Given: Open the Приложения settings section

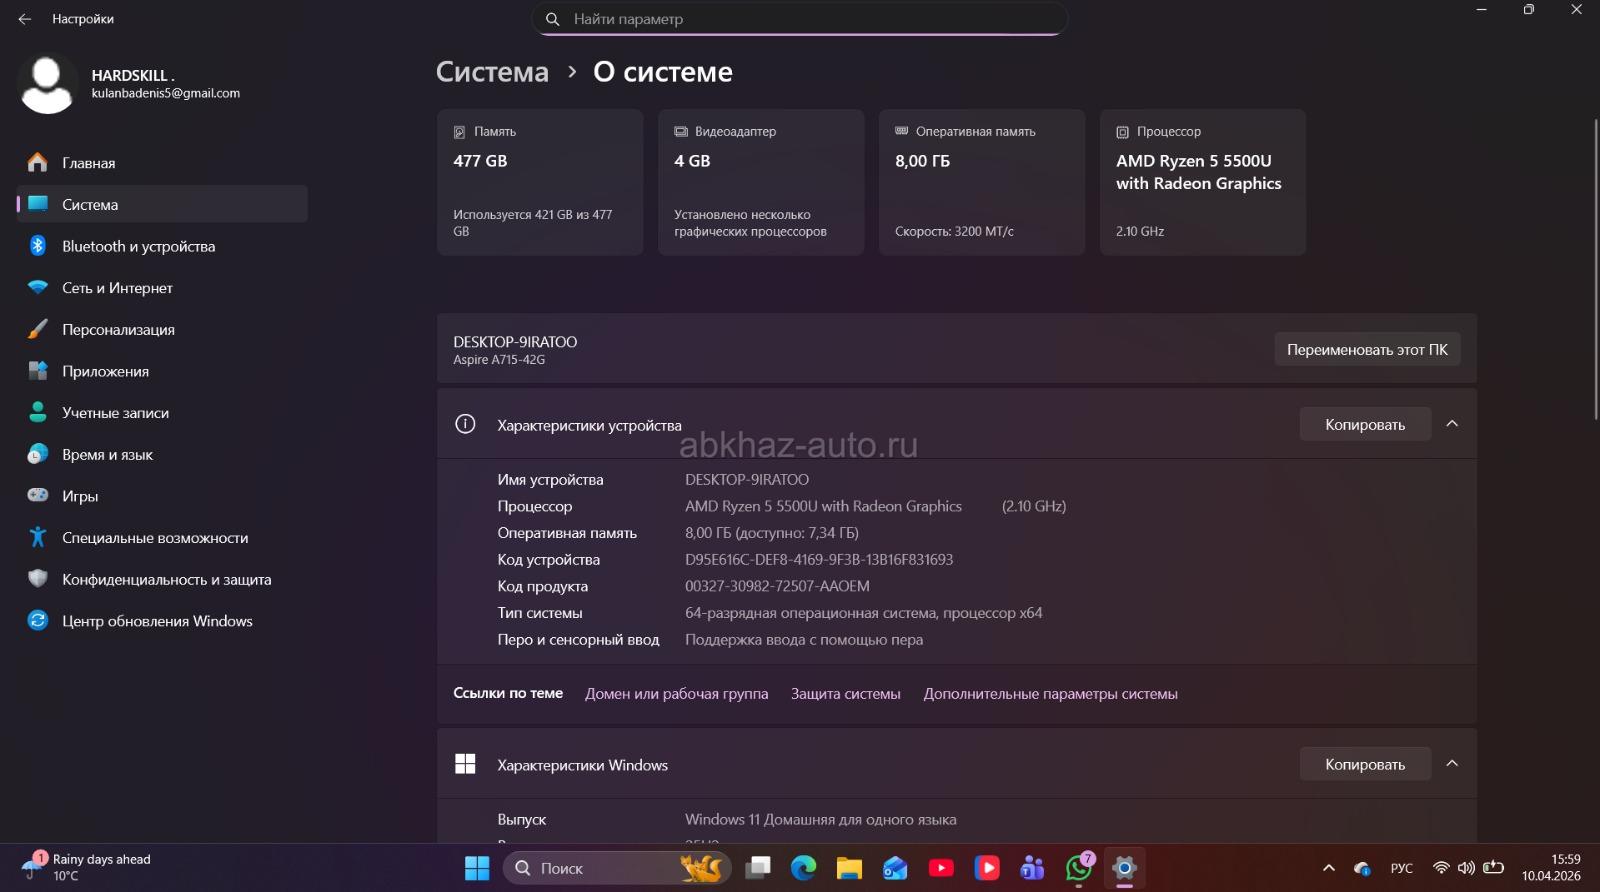Looking at the screenshot, I should [x=105, y=371].
